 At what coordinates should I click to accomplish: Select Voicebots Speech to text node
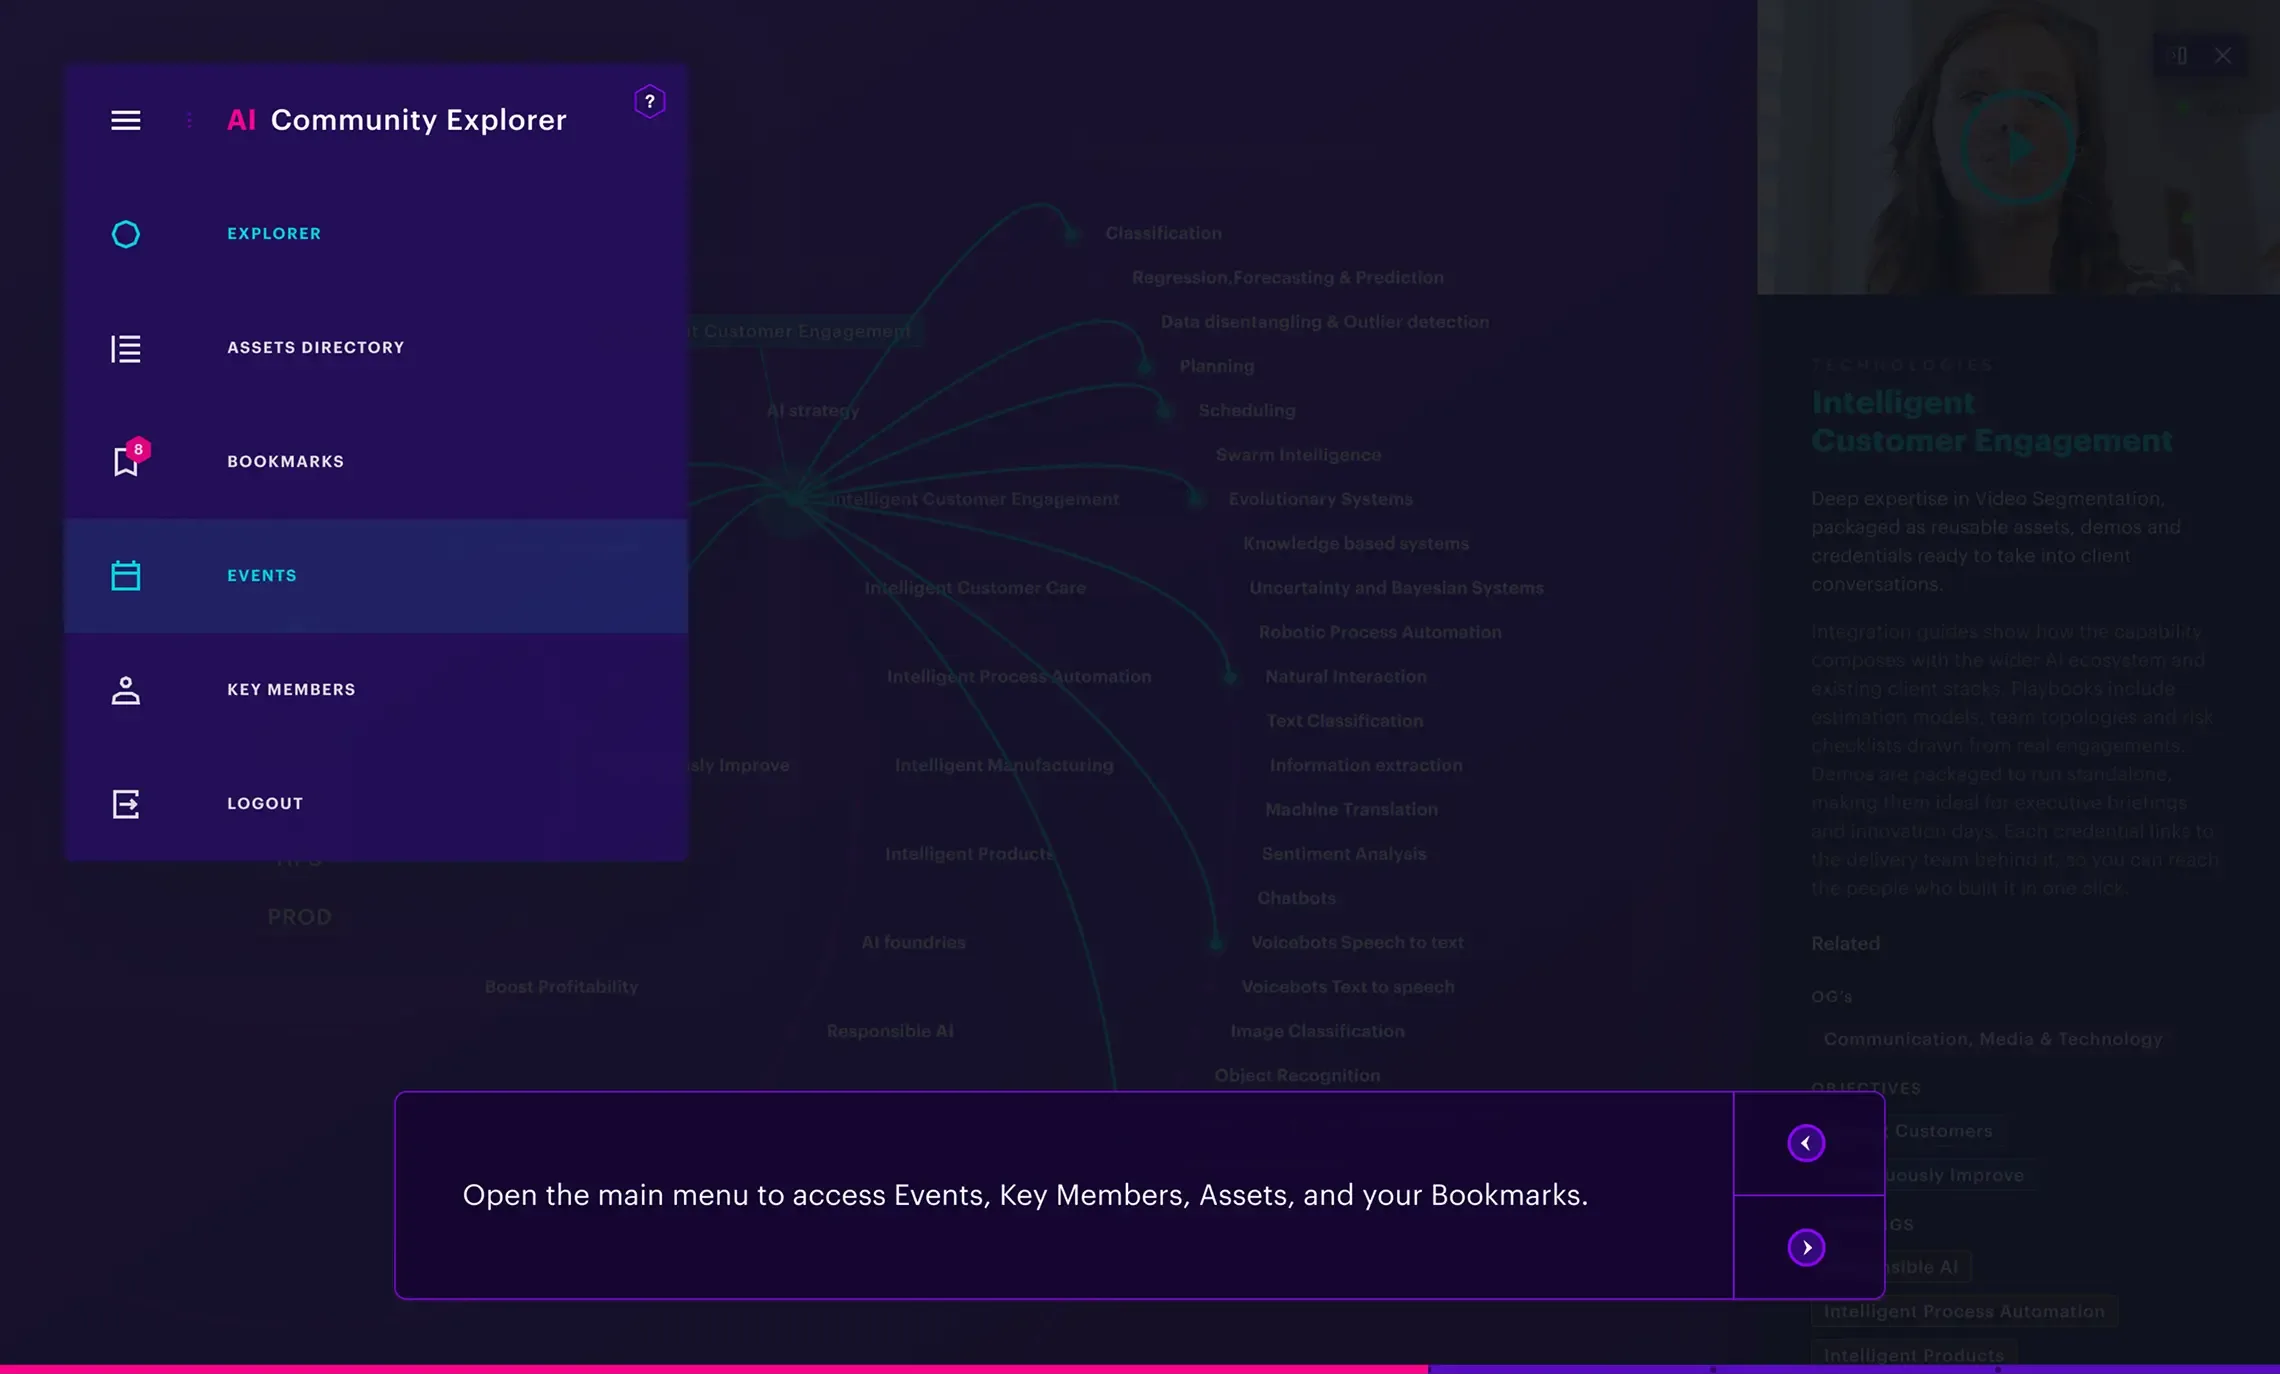(x=1357, y=942)
